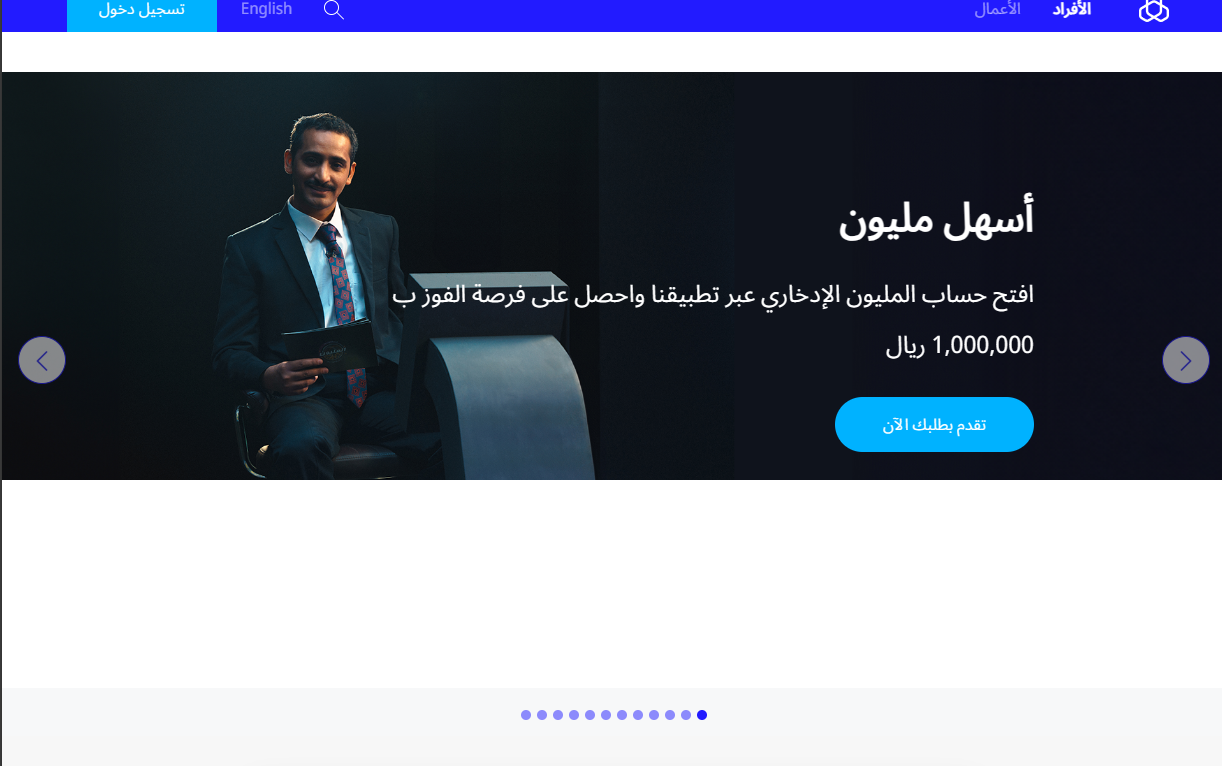Select the tenth carousel dot from the left

(x=670, y=715)
